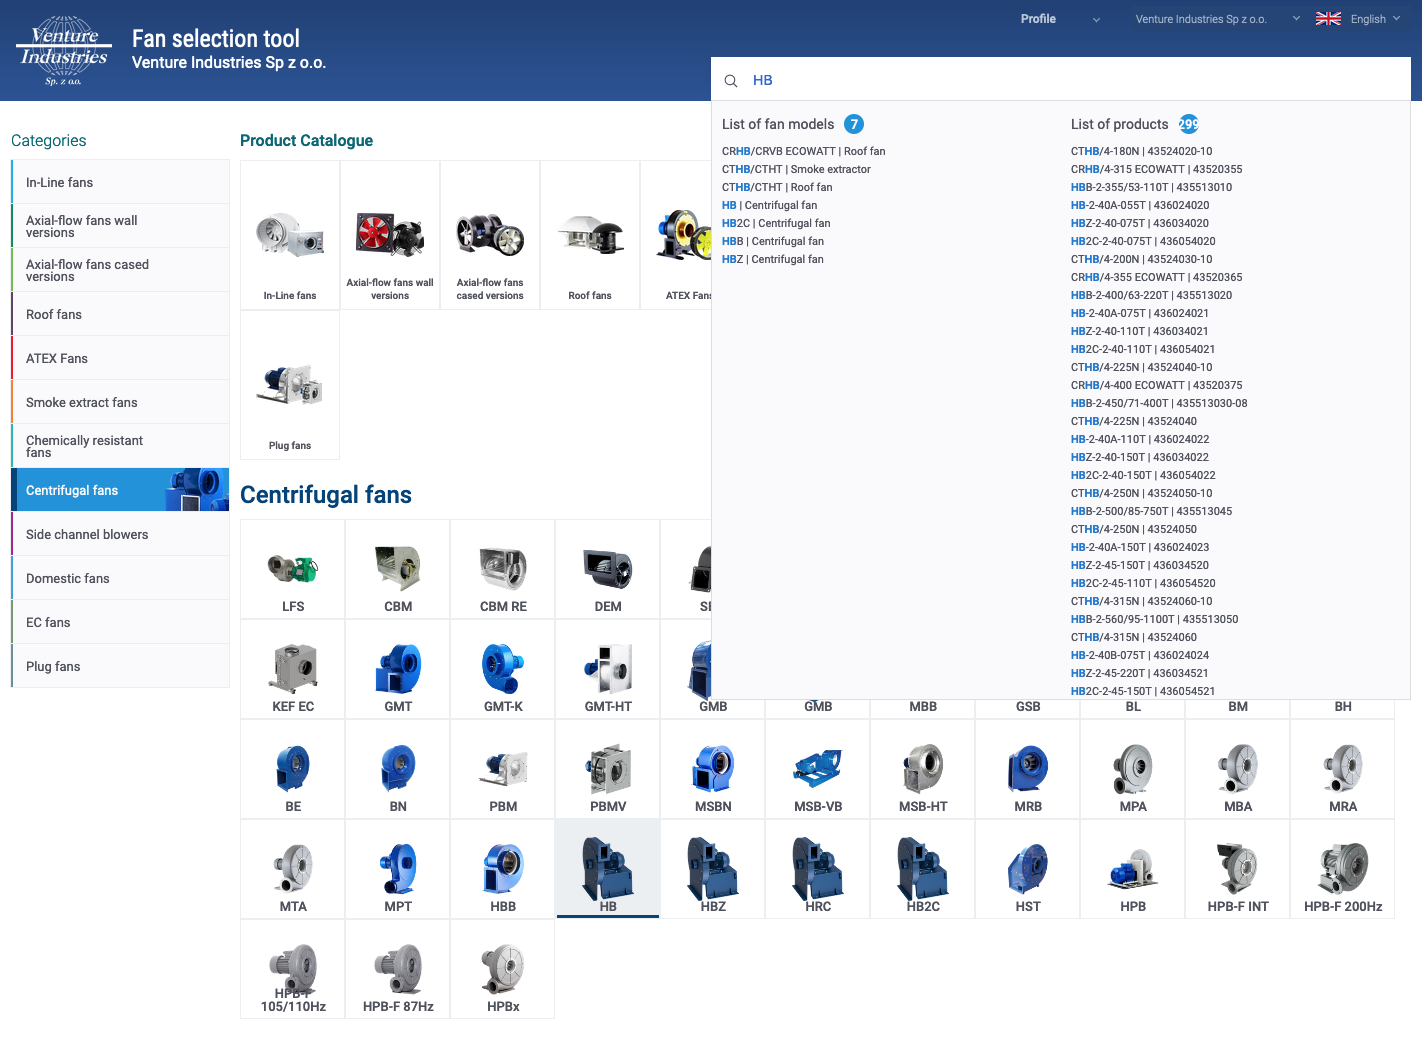Viewport: 1422px width, 1043px height.
Task: Open the GMT-K fan model
Action: 503,669
